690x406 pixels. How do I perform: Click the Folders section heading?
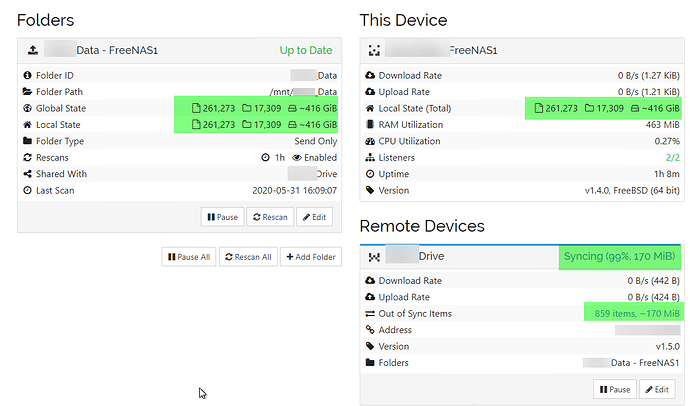[45, 20]
